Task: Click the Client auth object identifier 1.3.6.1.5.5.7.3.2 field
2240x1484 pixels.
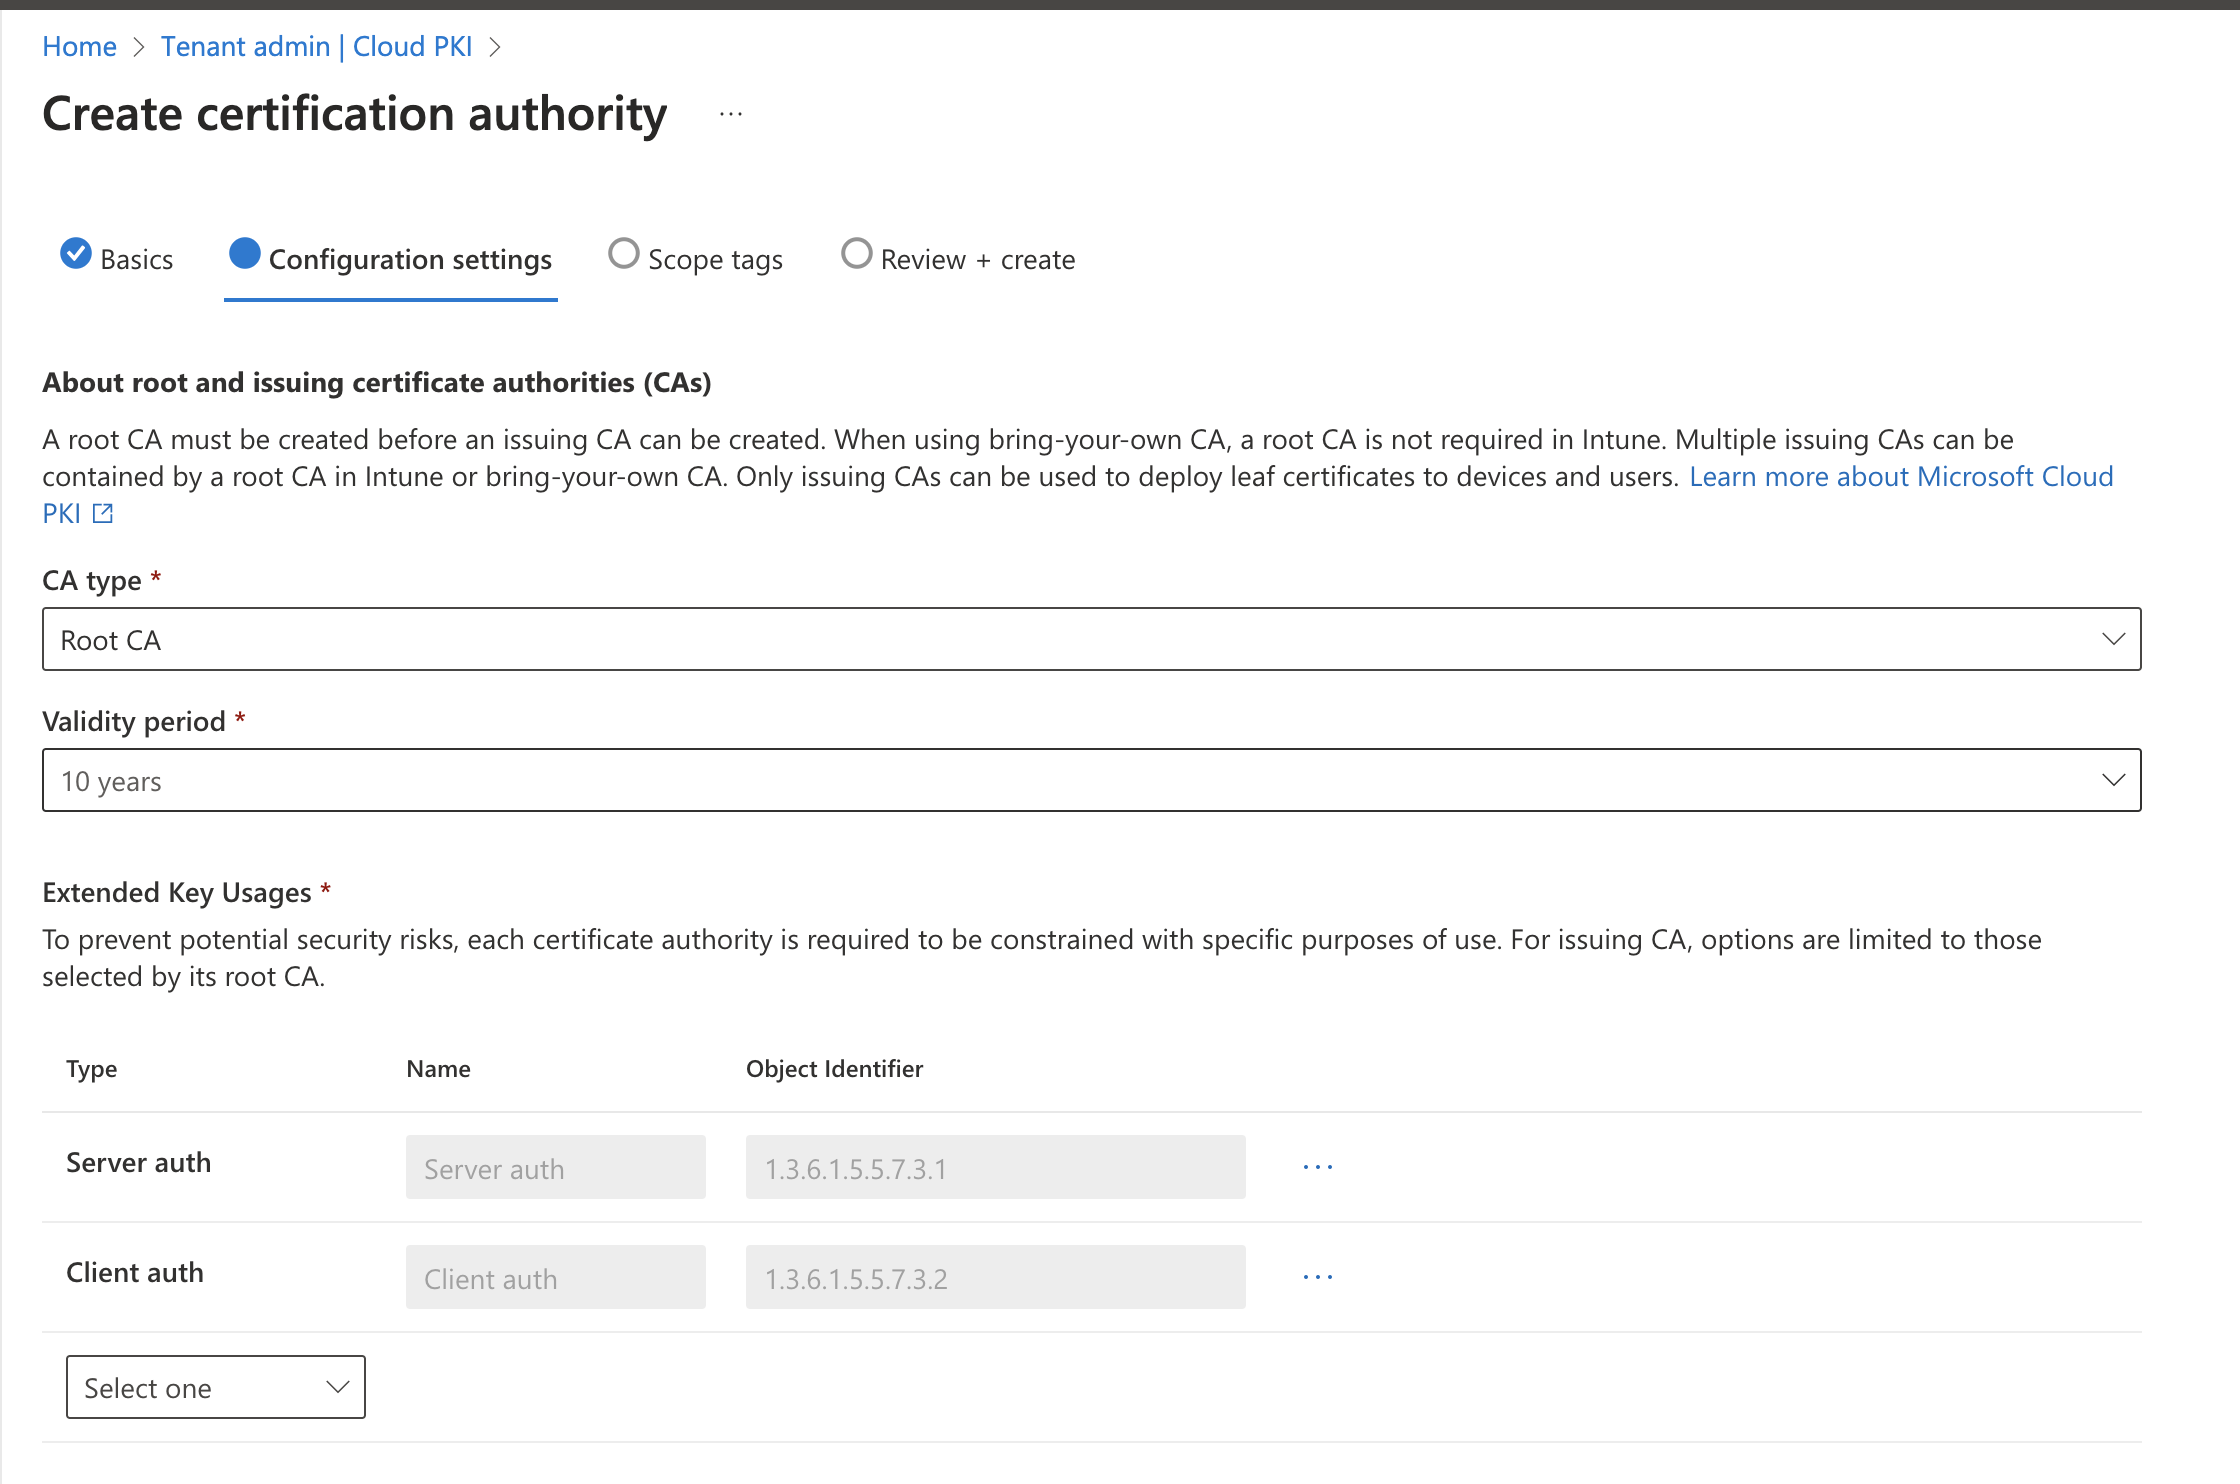Action: (x=996, y=1277)
